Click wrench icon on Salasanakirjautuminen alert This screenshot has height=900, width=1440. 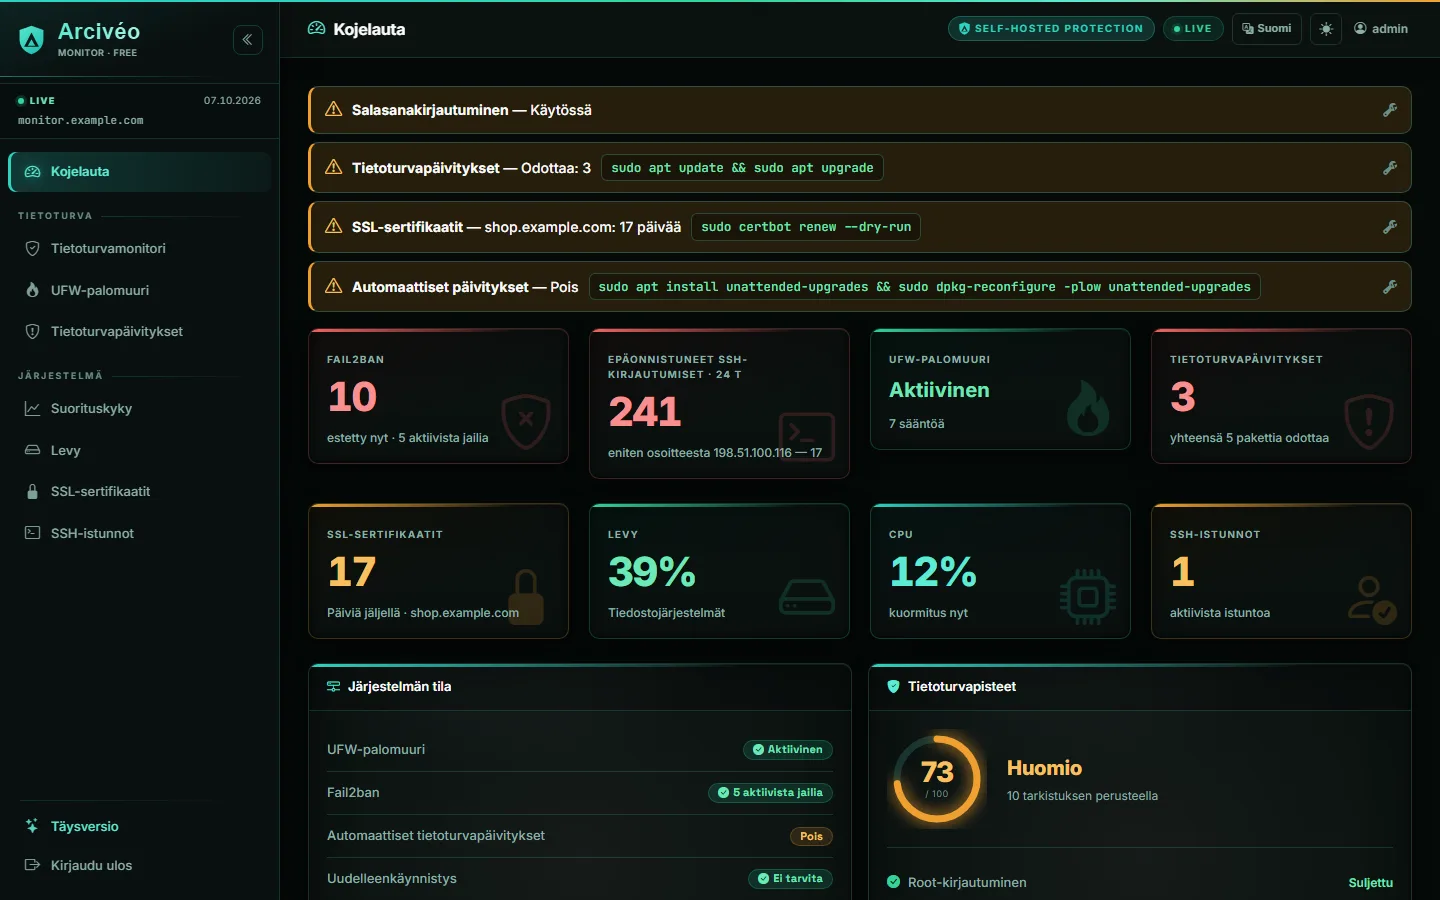(1390, 110)
